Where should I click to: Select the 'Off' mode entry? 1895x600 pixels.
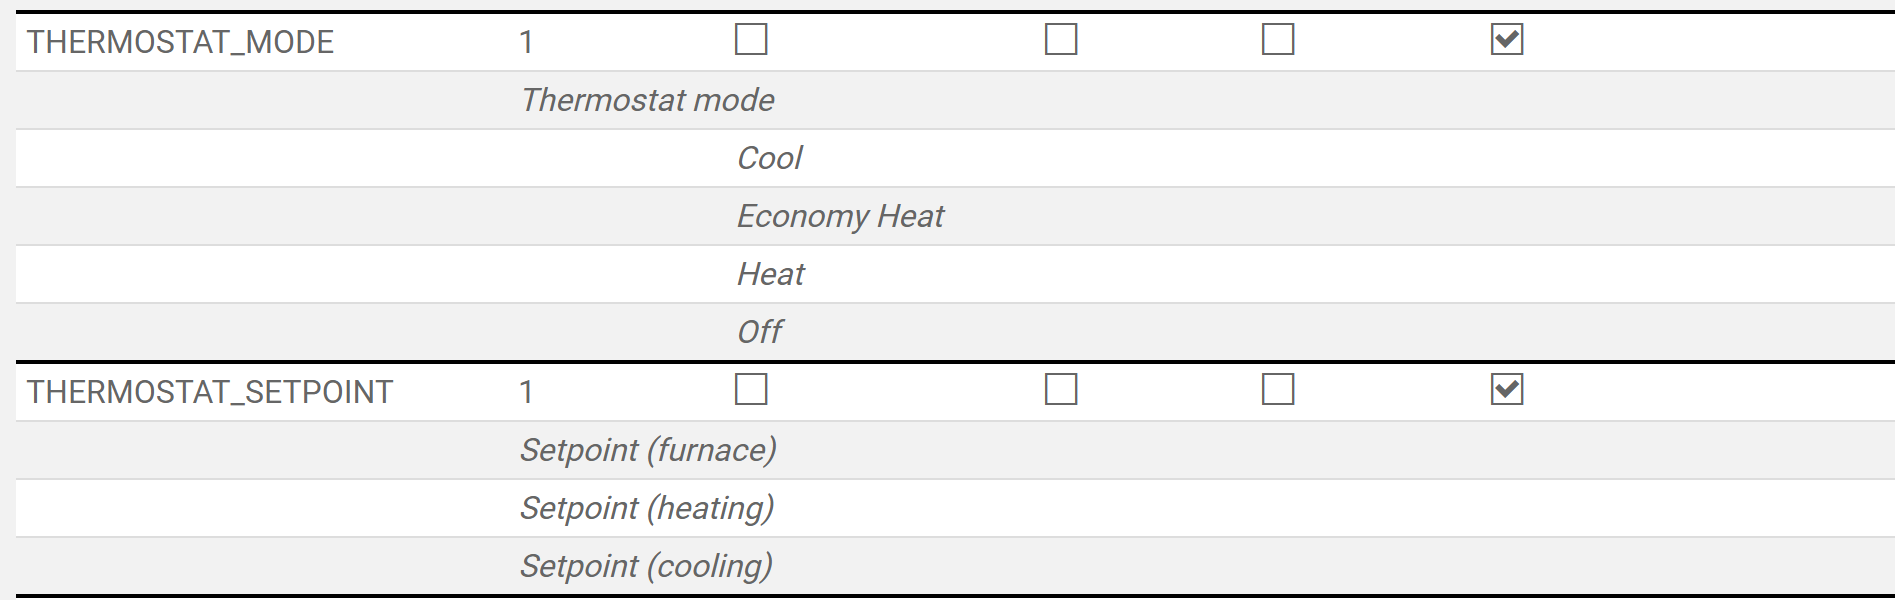pos(760,332)
